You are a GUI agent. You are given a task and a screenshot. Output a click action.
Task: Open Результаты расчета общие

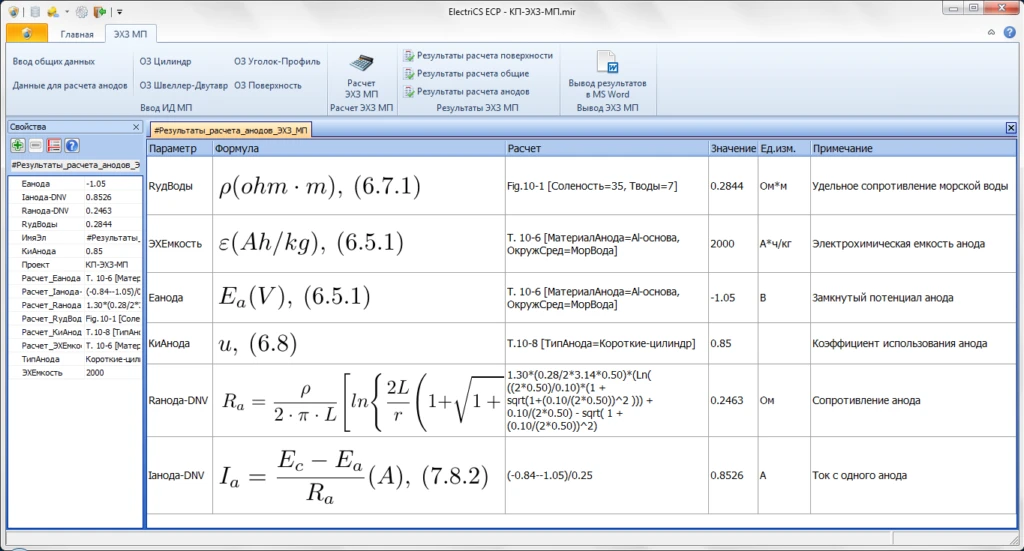(472, 73)
